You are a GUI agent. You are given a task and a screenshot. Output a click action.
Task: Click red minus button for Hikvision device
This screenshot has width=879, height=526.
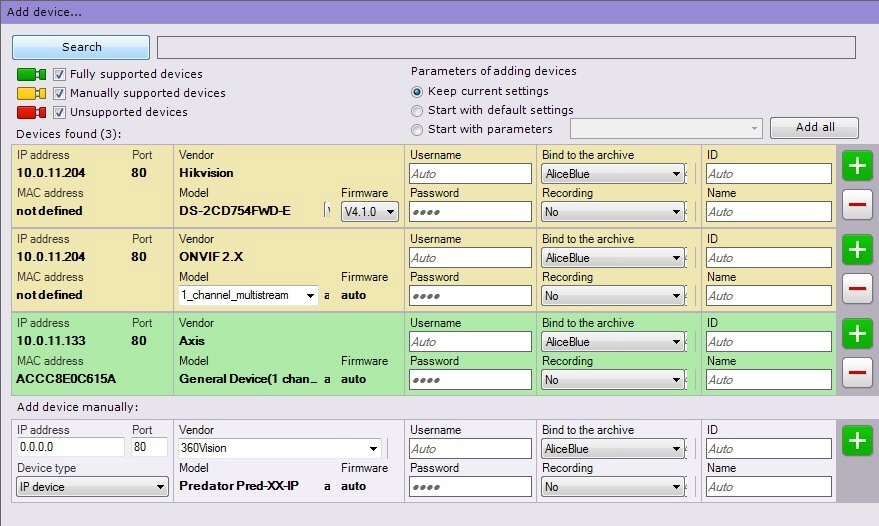point(857,206)
